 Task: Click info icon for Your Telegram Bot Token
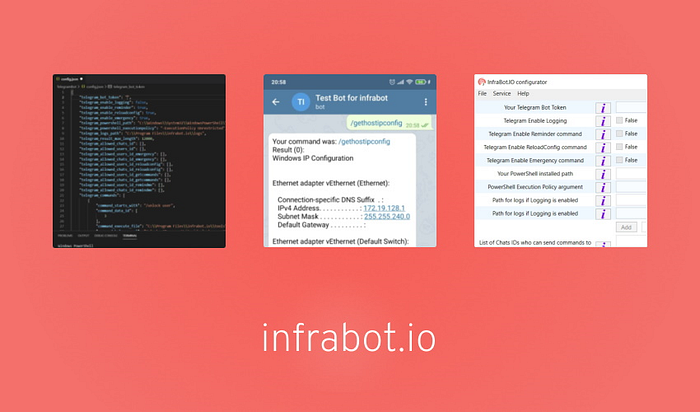click(x=603, y=108)
